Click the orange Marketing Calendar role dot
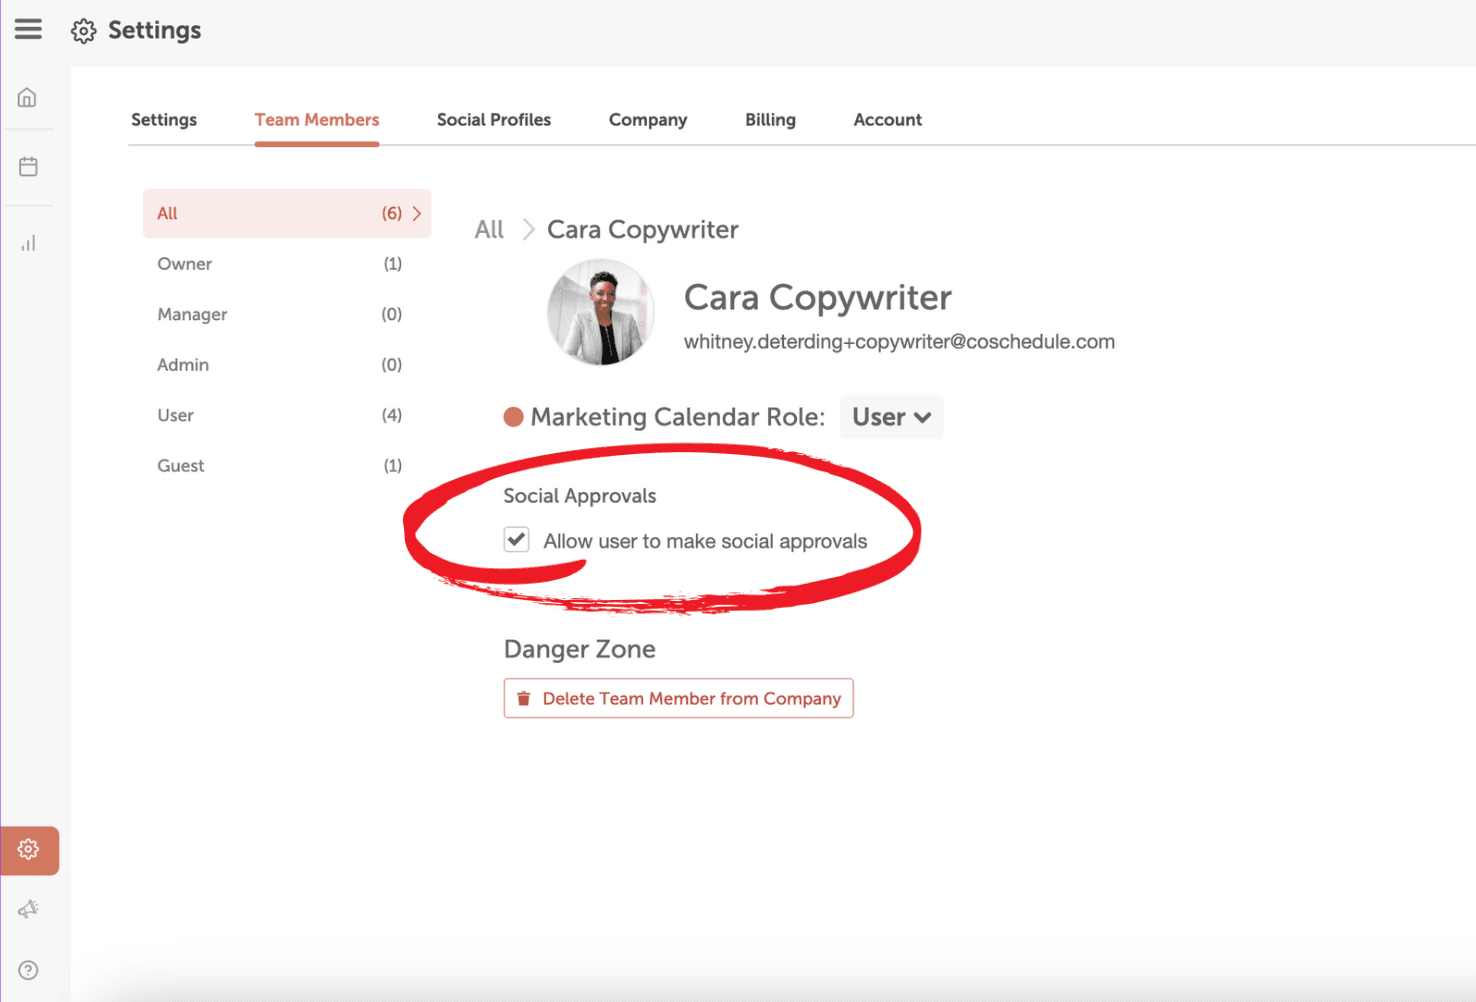The height and width of the screenshot is (1002, 1476). pyautogui.click(x=513, y=417)
